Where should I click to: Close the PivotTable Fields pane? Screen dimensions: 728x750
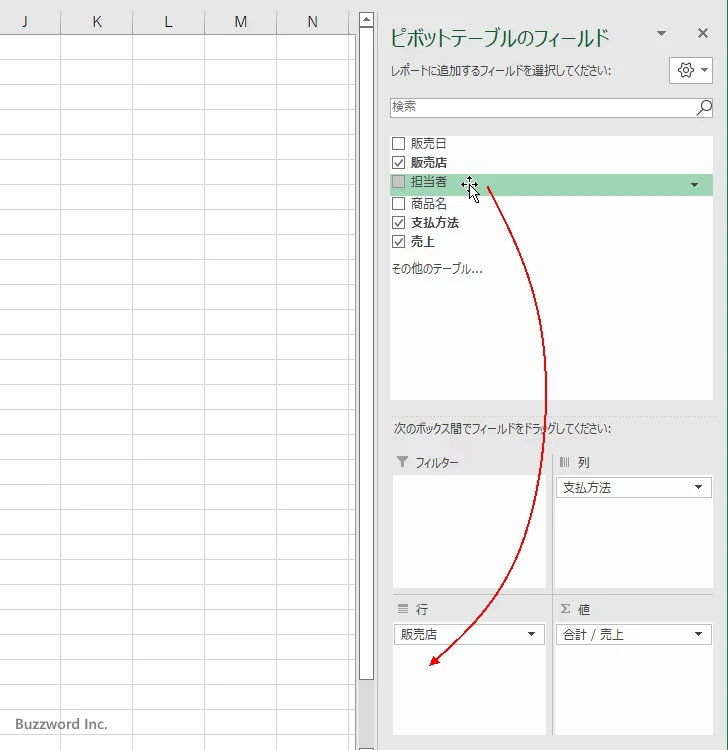tap(703, 33)
